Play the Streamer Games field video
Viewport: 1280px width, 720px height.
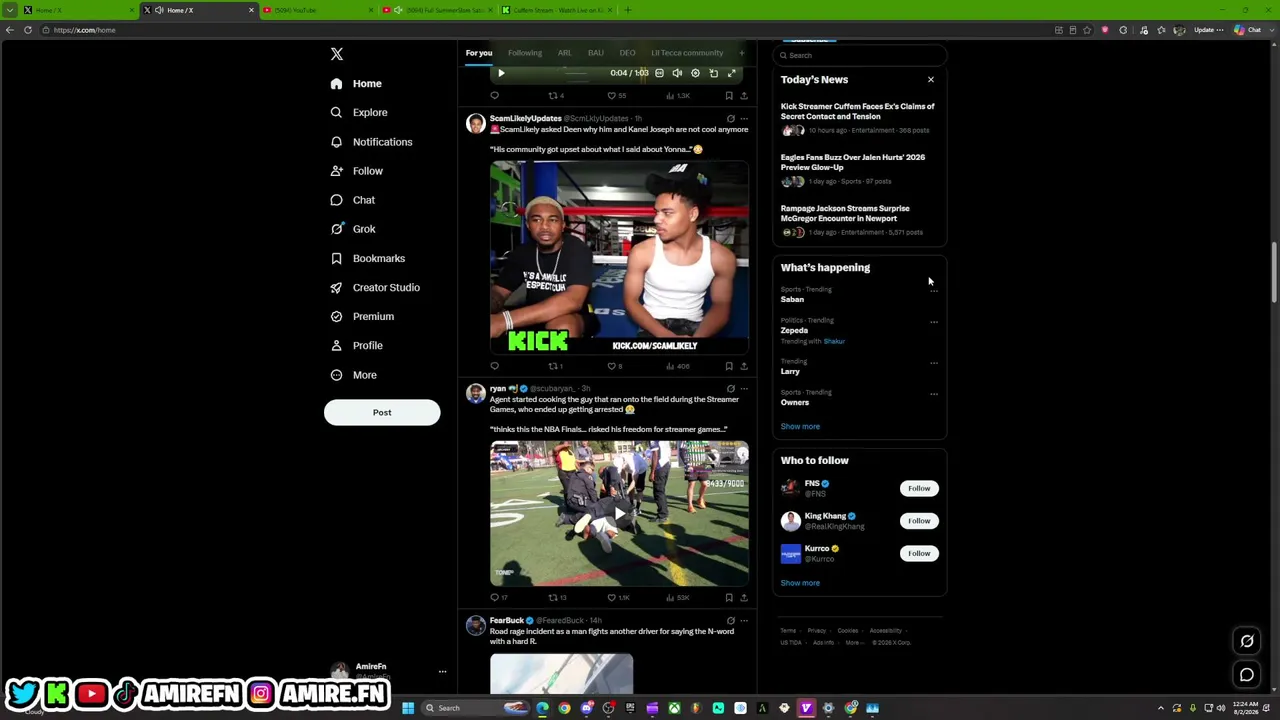click(x=619, y=514)
